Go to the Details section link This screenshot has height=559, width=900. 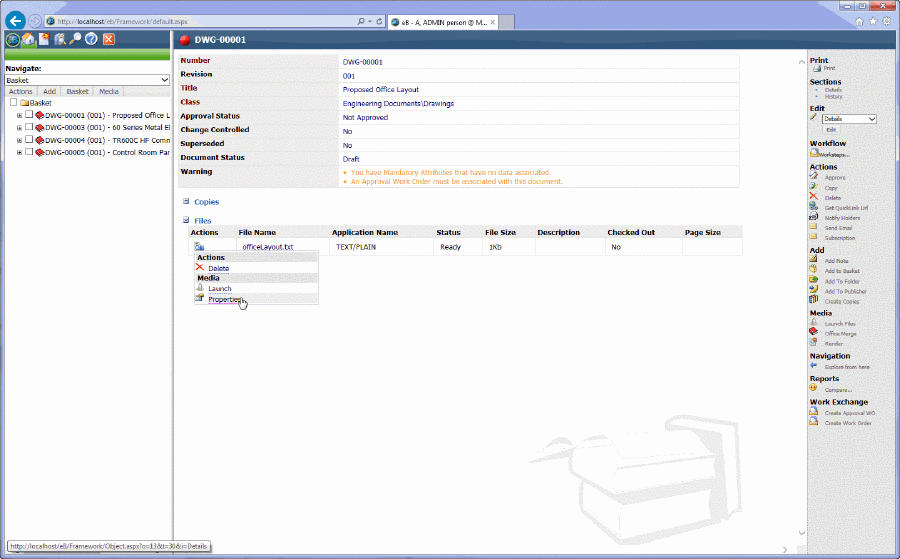[x=833, y=90]
